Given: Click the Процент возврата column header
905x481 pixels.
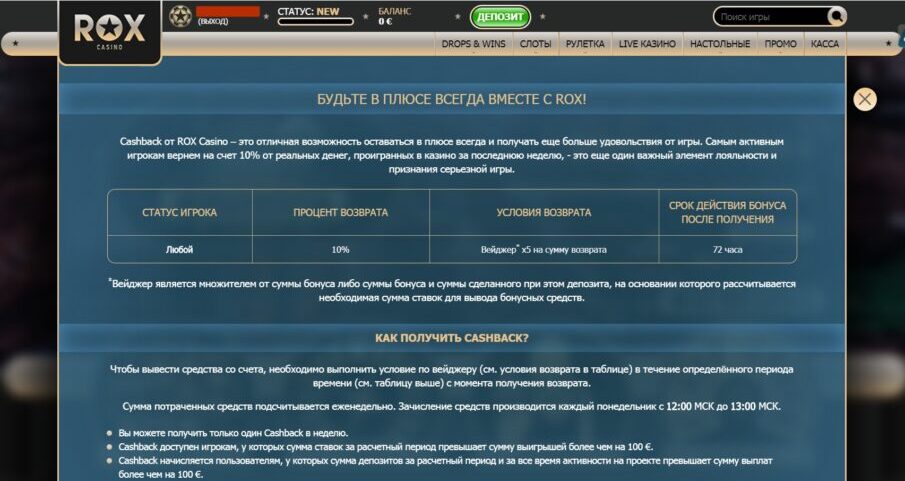Looking at the screenshot, I should pos(341,212).
